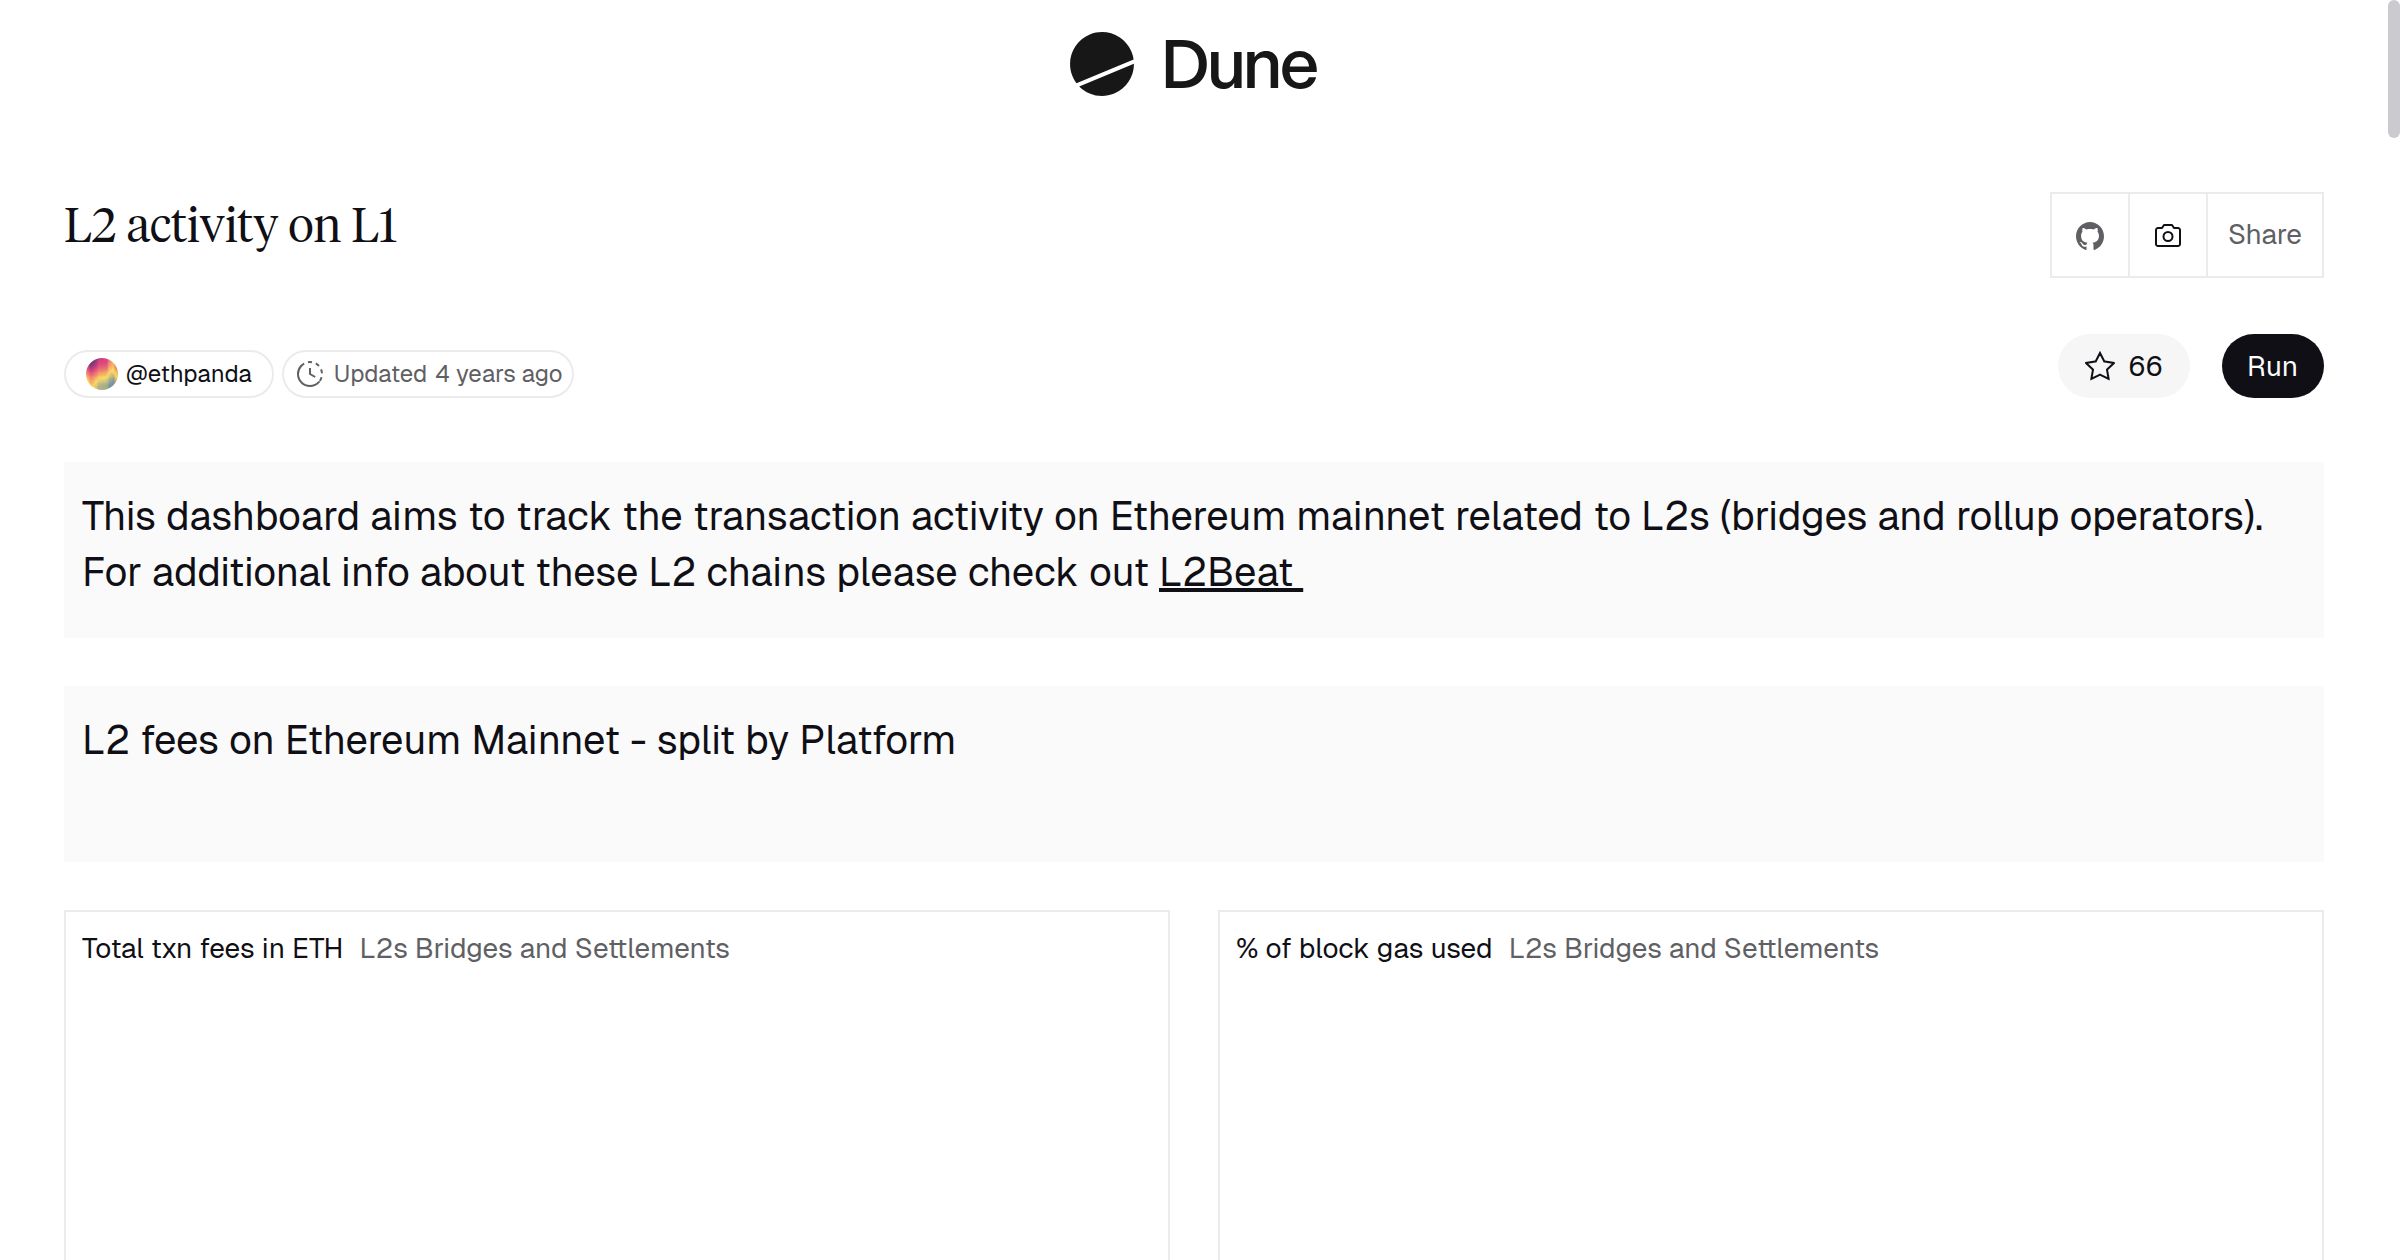The width and height of the screenshot is (2400, 1260).
Task: Click the 'L2s Bridges and Settlements' subtitle
Action: pos(544,948)
